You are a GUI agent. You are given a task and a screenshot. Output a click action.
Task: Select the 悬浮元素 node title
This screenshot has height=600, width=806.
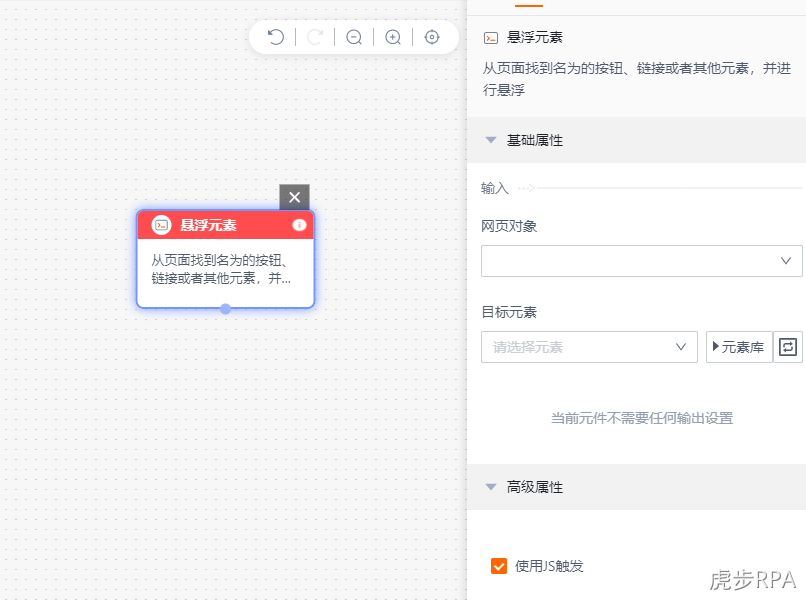tap(208, 225)
